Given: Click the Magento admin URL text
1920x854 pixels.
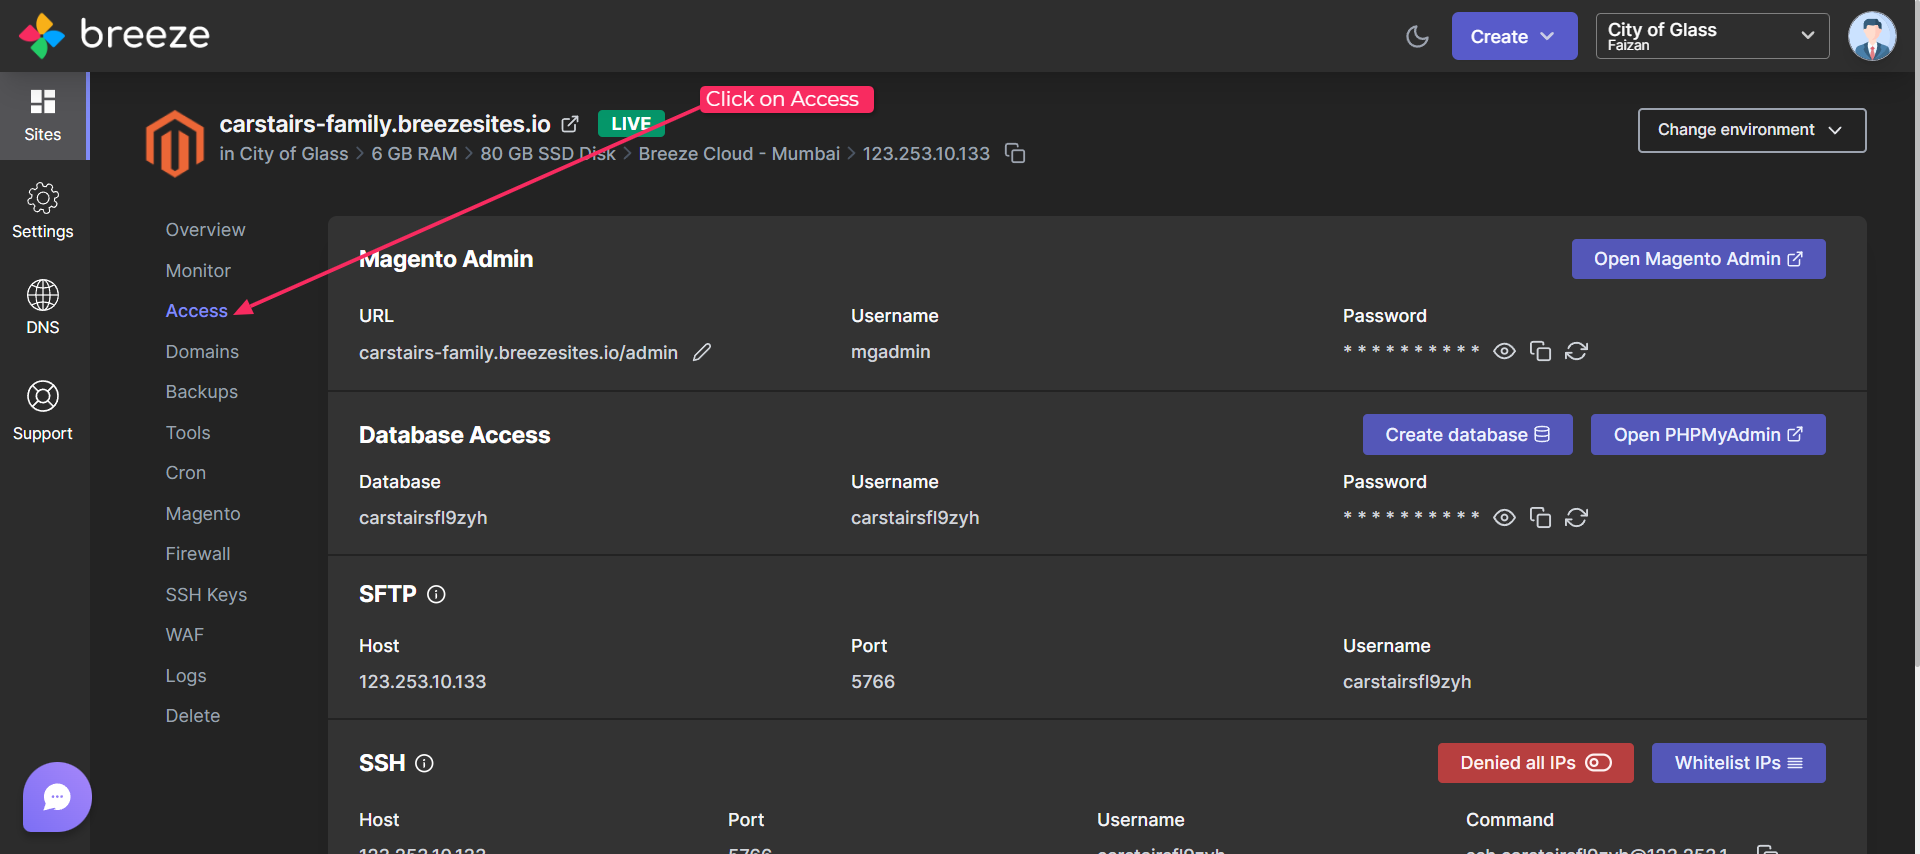Looking at the screenshot, I should pos(518,352).
